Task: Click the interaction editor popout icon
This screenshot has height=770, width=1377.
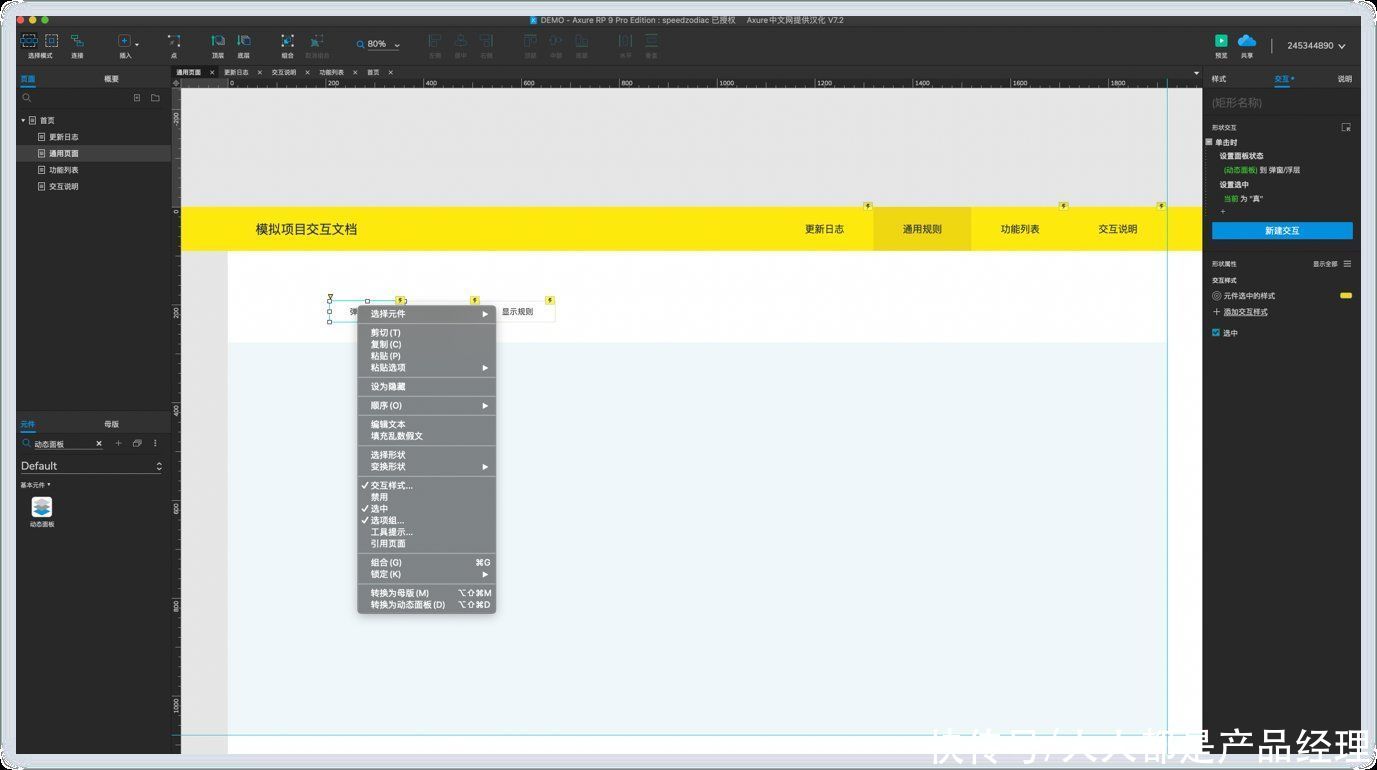Action: pyautogui.click(x=1346, y=128)
